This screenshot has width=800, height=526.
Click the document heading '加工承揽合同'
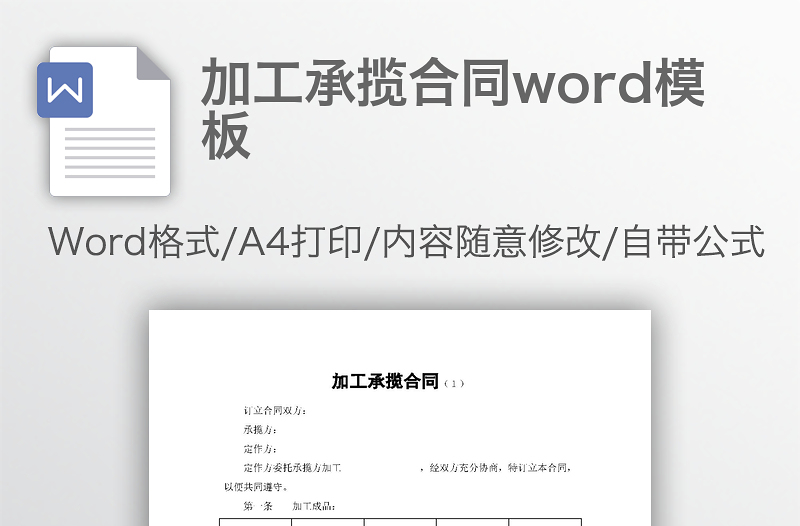tap(385, 382)
